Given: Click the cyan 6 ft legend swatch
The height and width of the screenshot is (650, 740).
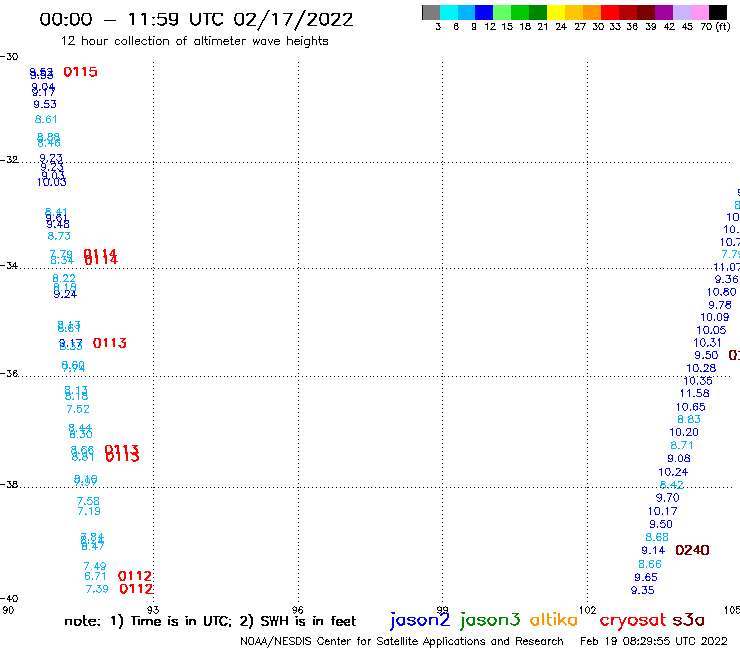Looking at the screenshot, I should coord(449,12).
